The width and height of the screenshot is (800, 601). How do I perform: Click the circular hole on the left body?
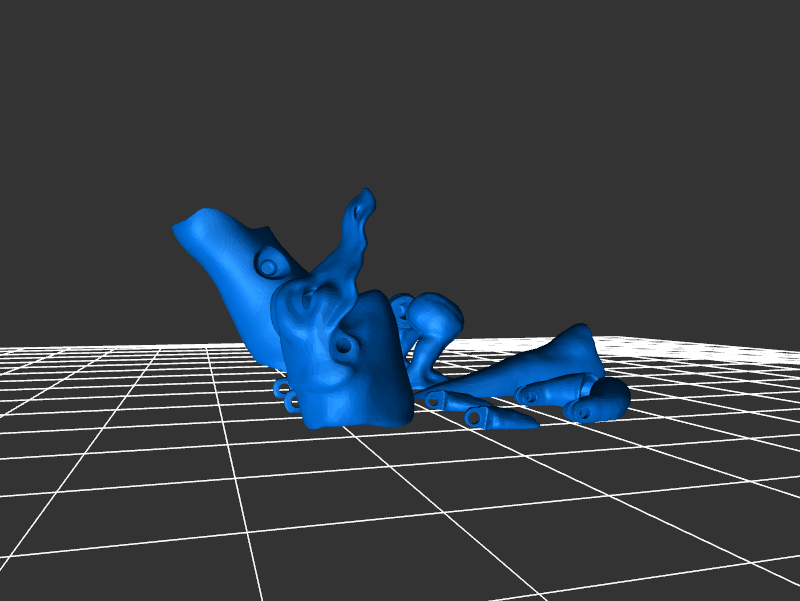point(269,264)
